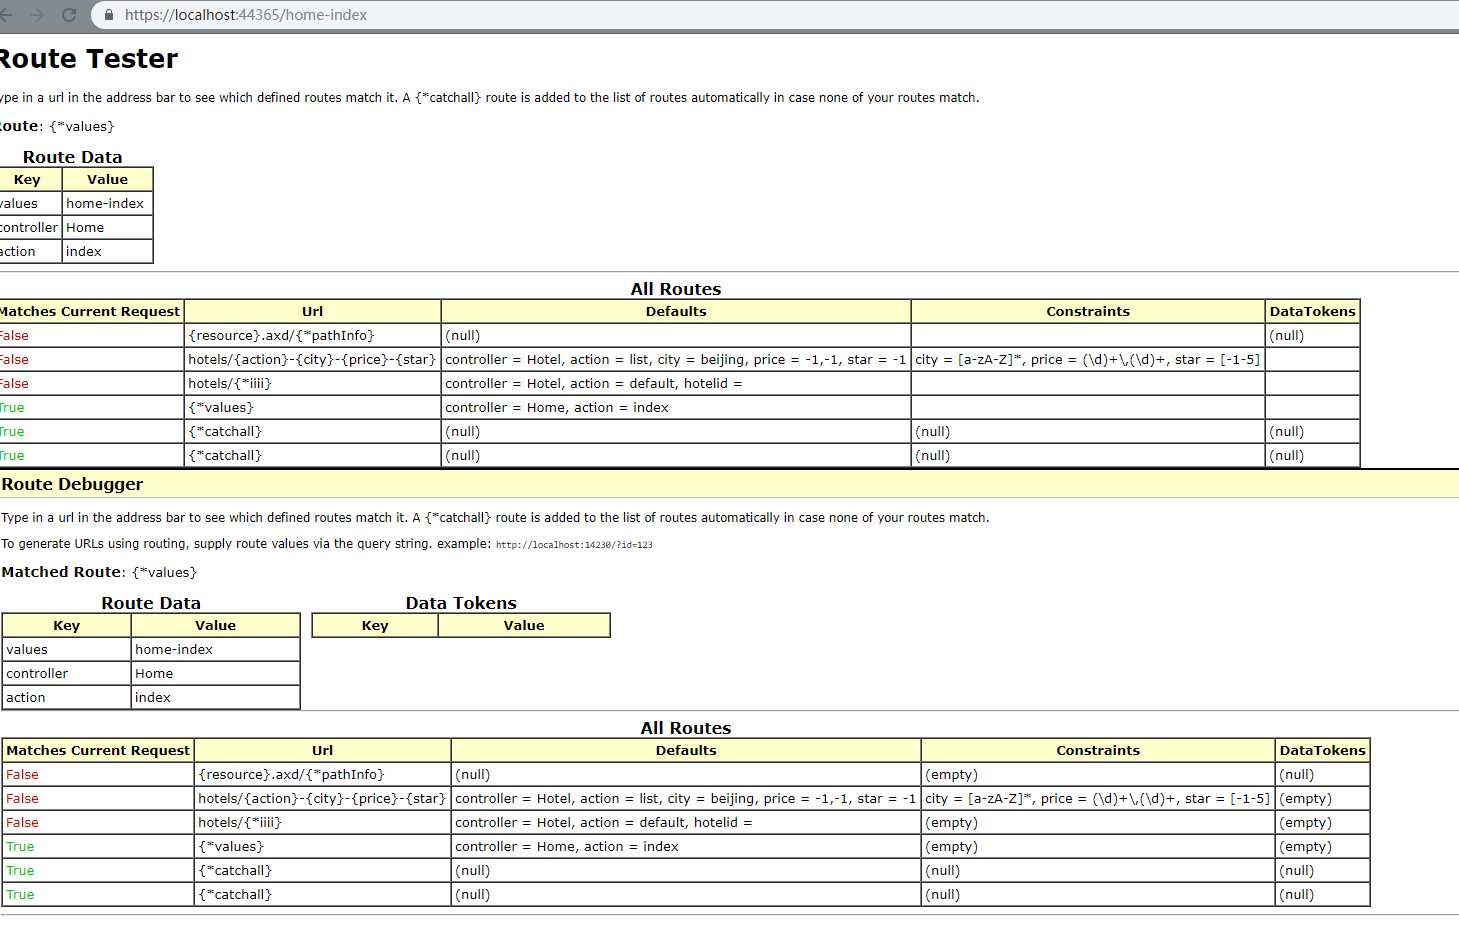Click "controller = Home, action = index" in Route Debugger table

click(567, 846)
